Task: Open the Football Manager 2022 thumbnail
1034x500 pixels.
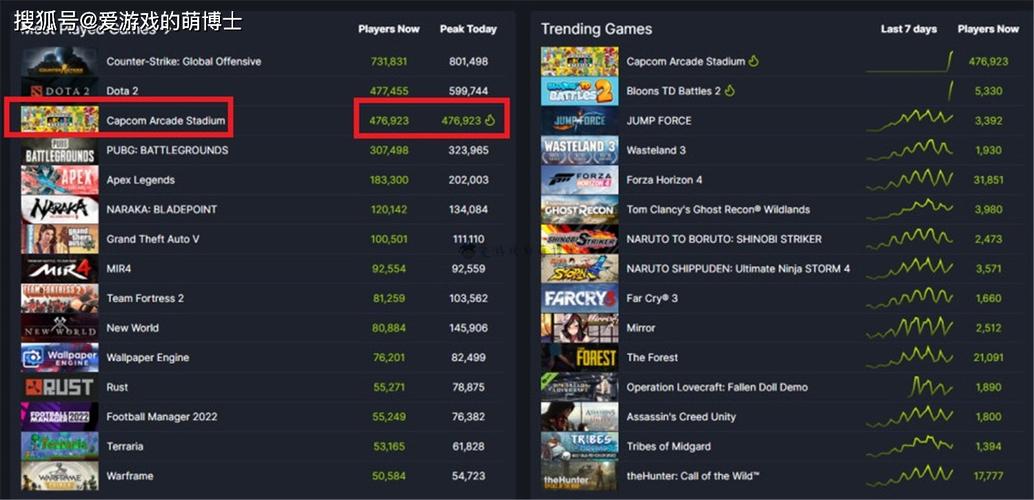Action: (x=60, y=416)
